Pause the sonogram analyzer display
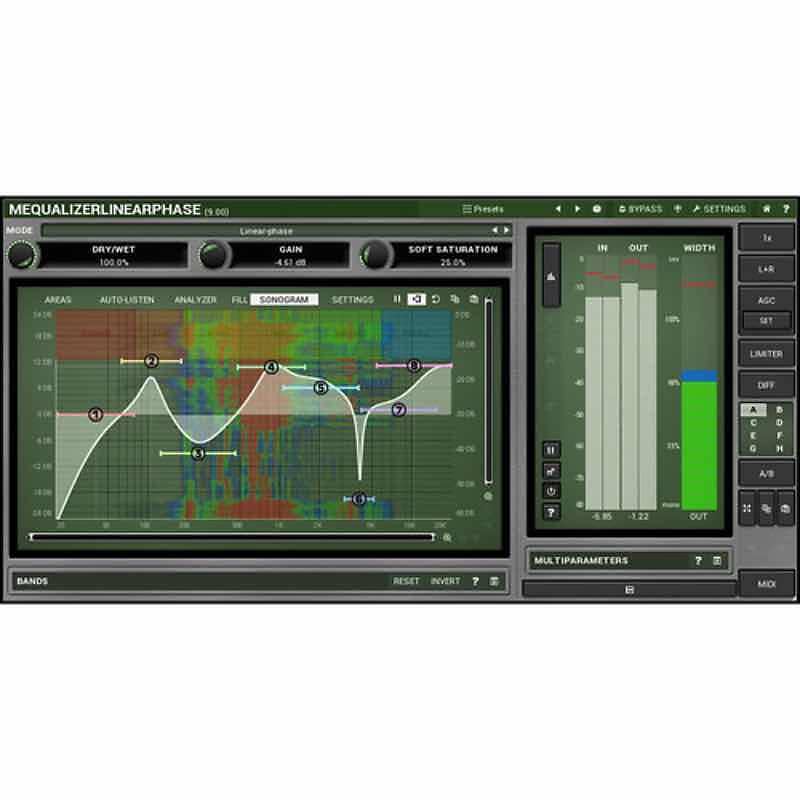800x800 pixels. click(396, 297)
